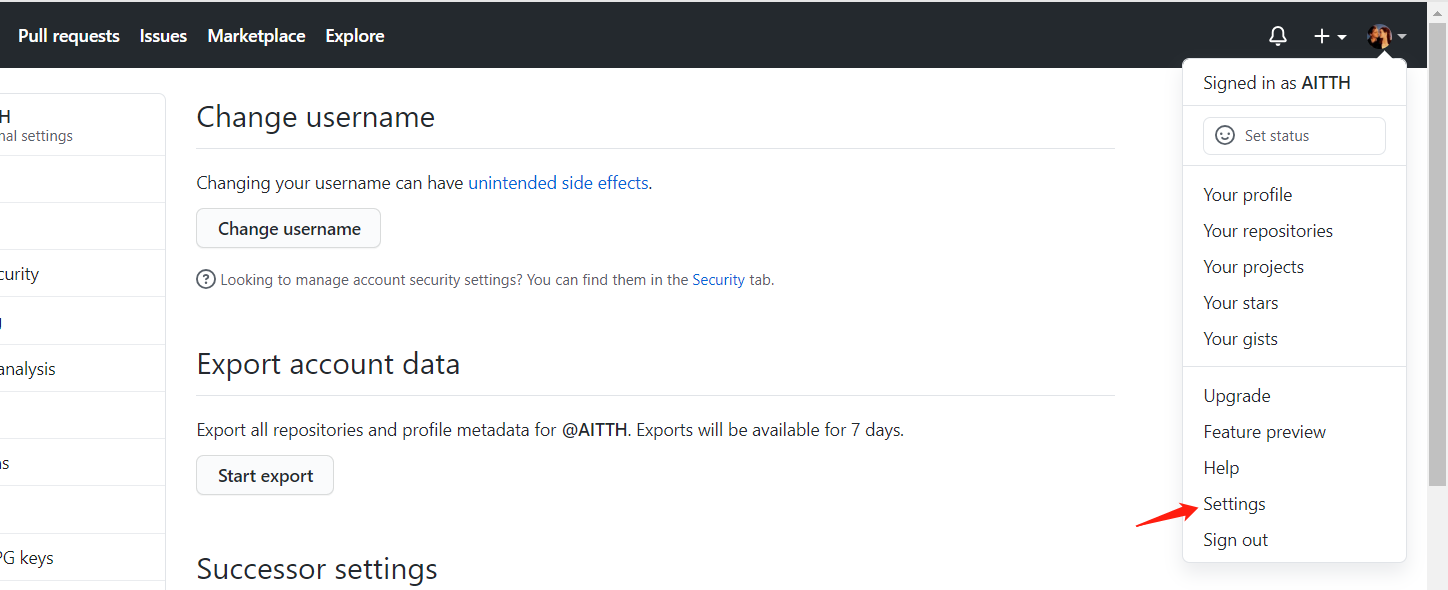Open the notifications bell icon
This screenshot has height=590, width=1448.
(x=1277, y=36)
